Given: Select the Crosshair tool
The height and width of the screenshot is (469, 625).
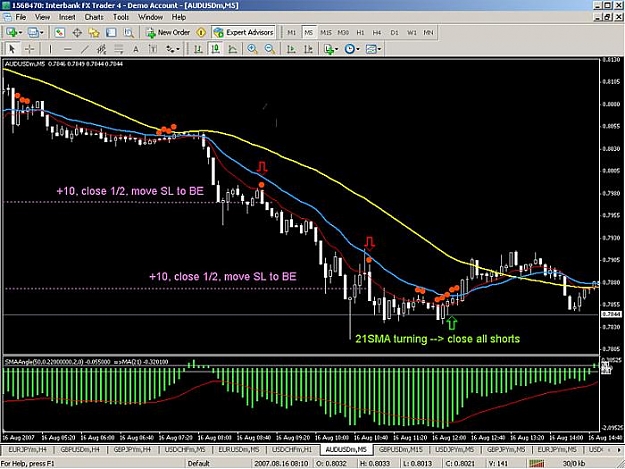Looking at the screenshot, I should pyautogui.click(x=29, y=49).
